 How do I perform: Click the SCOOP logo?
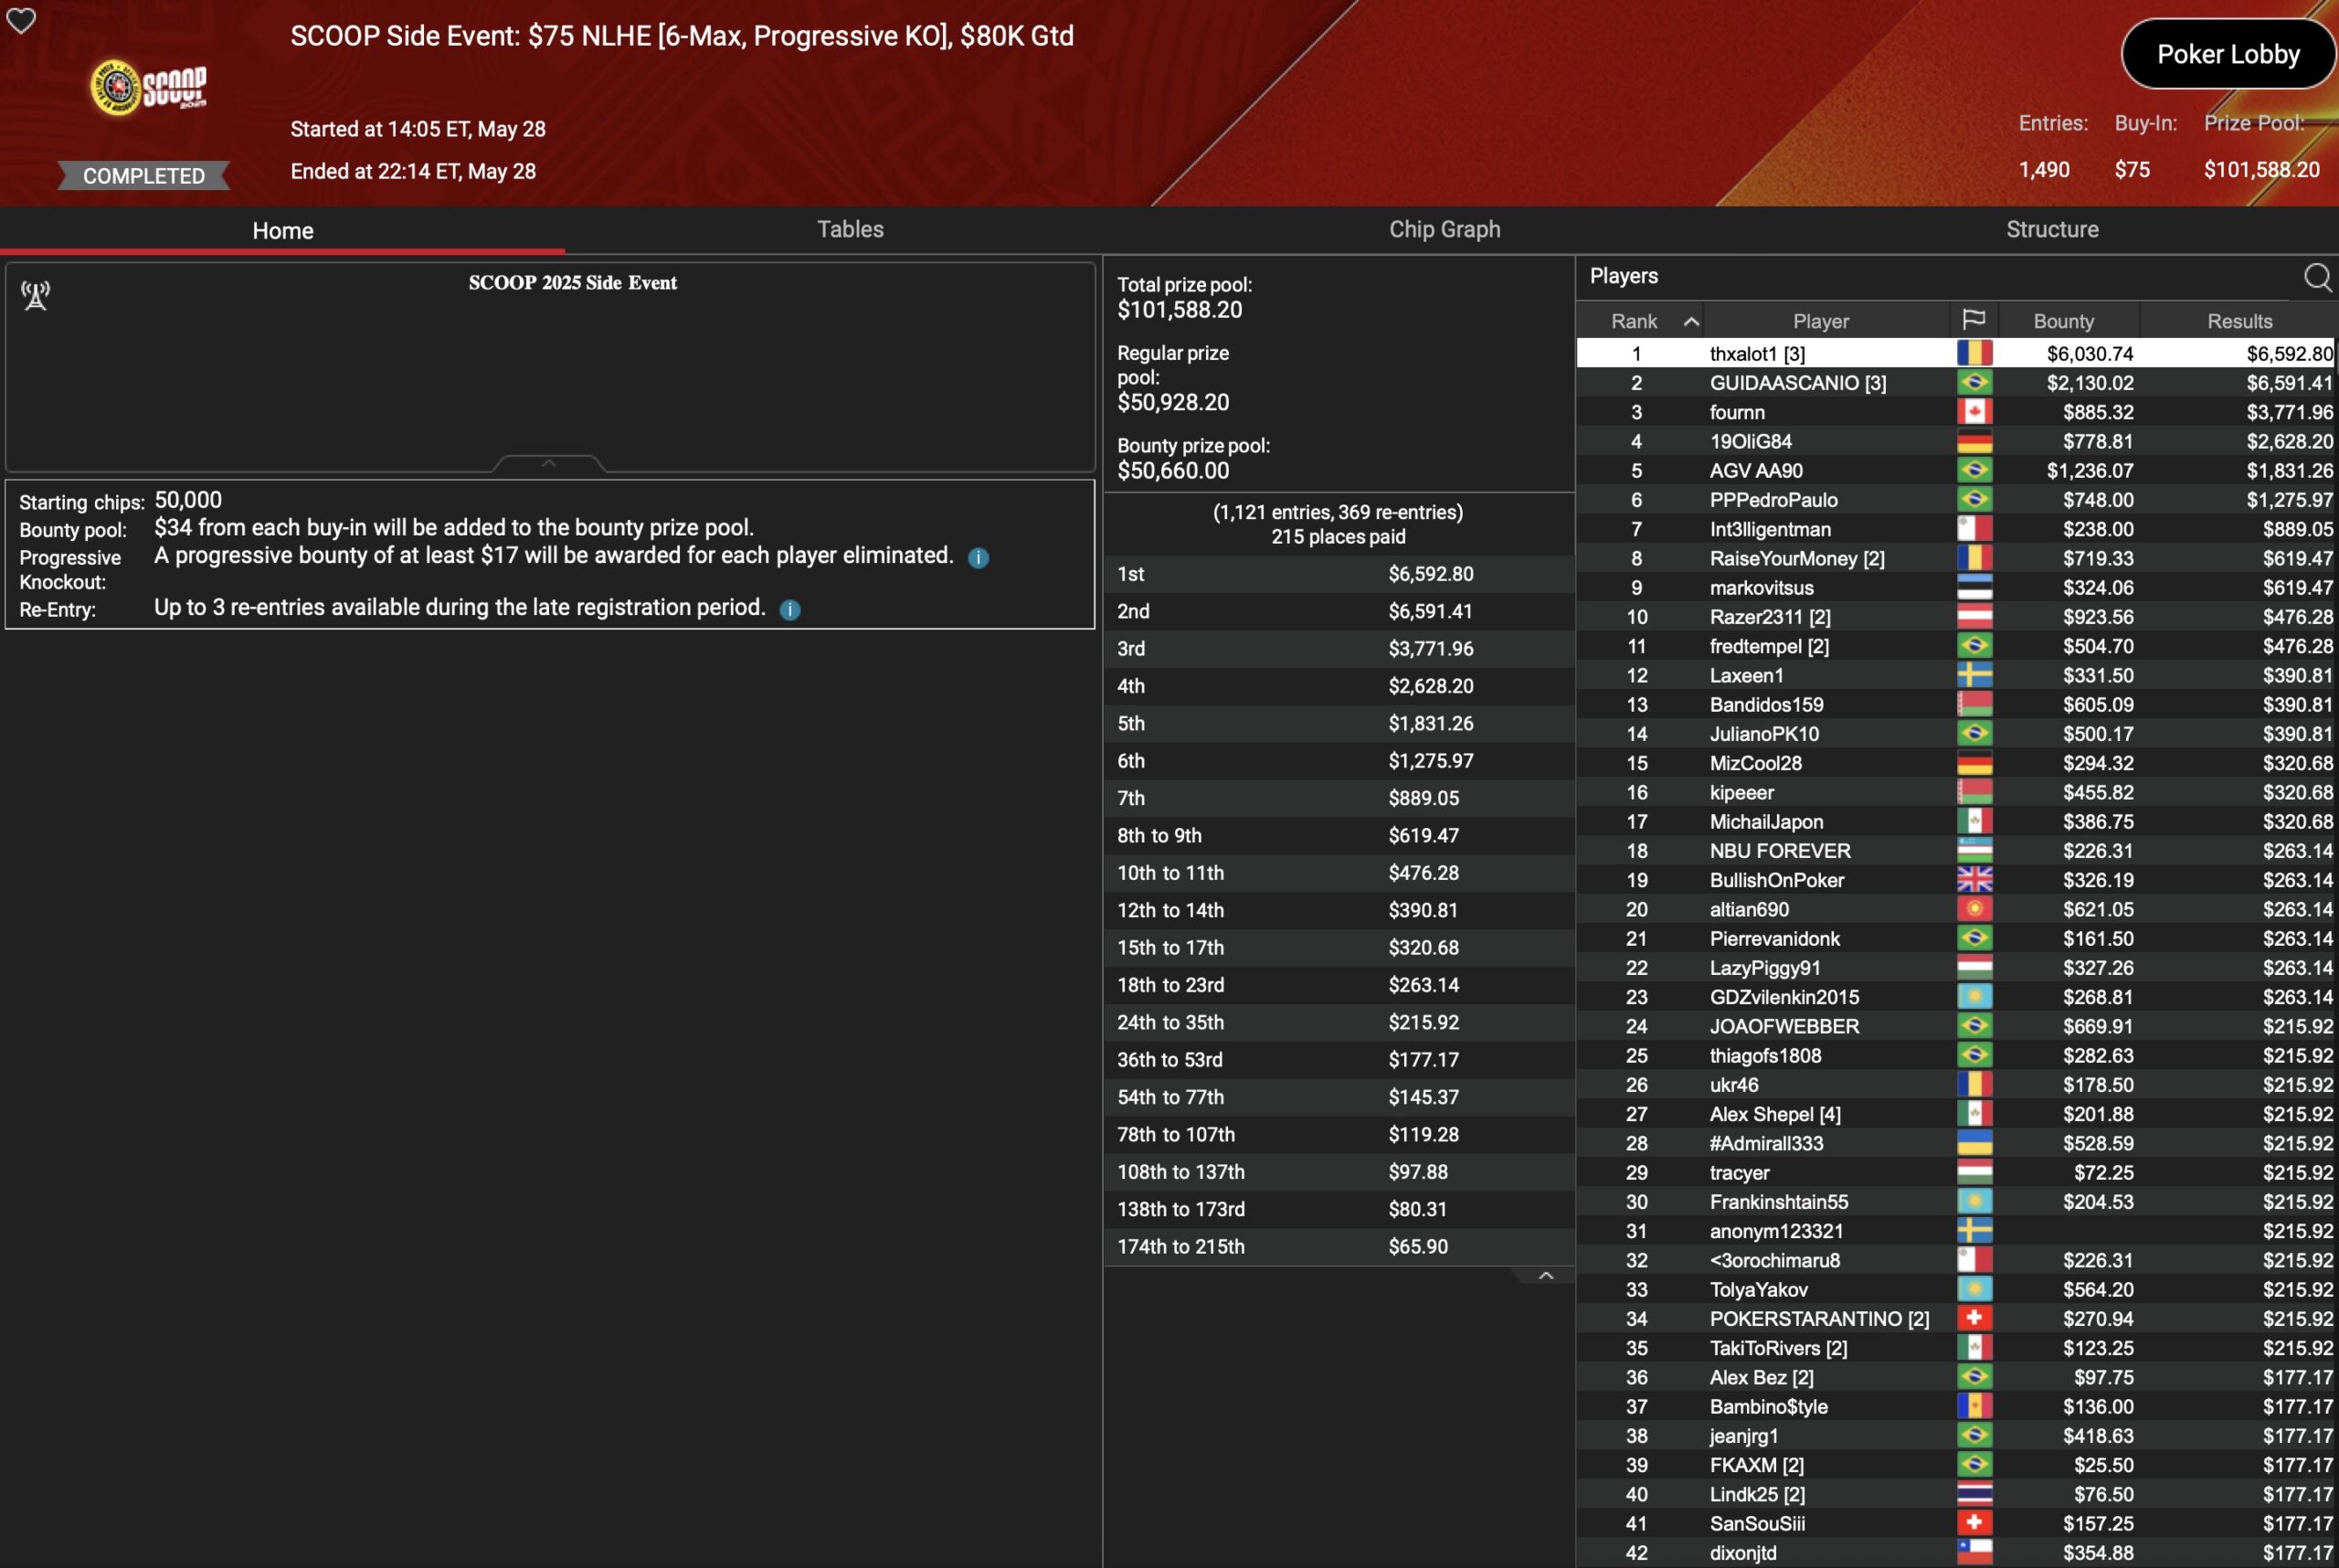(x=149, y=88)
